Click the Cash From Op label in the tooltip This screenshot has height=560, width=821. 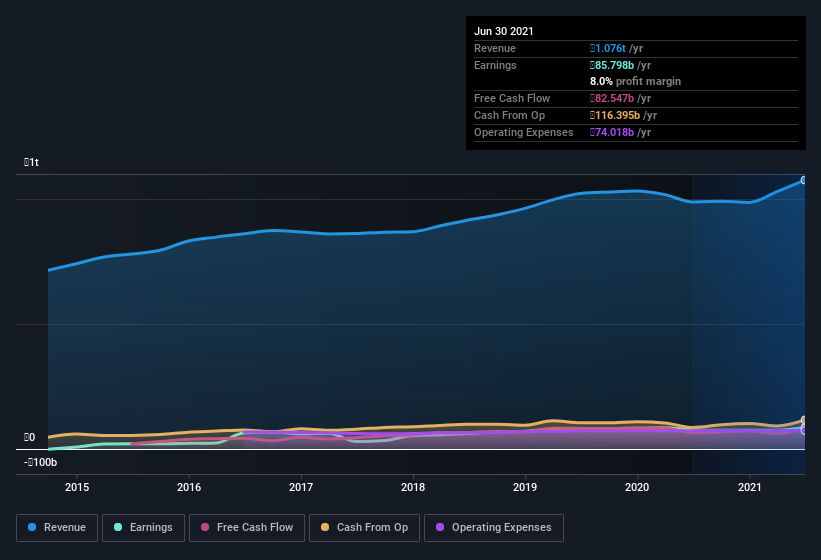click(509, 115)
